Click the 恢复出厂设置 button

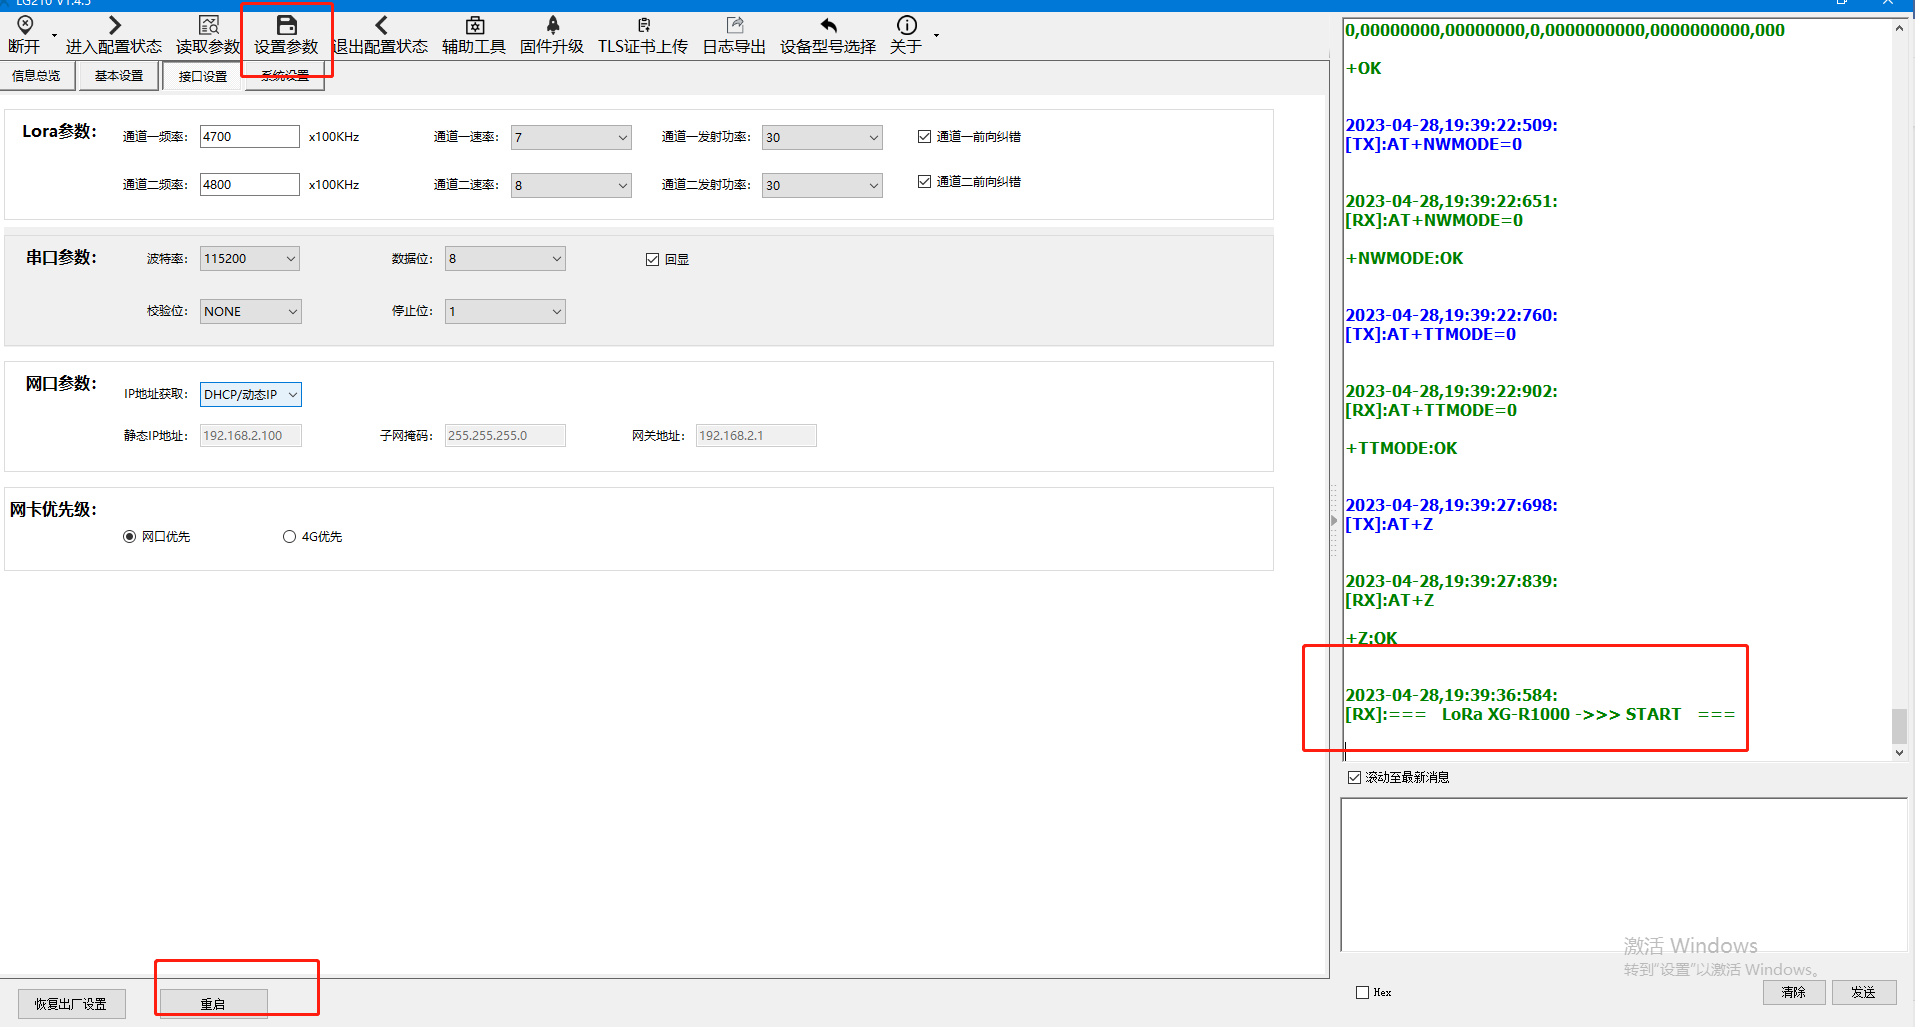click(x=71, y=1004)
